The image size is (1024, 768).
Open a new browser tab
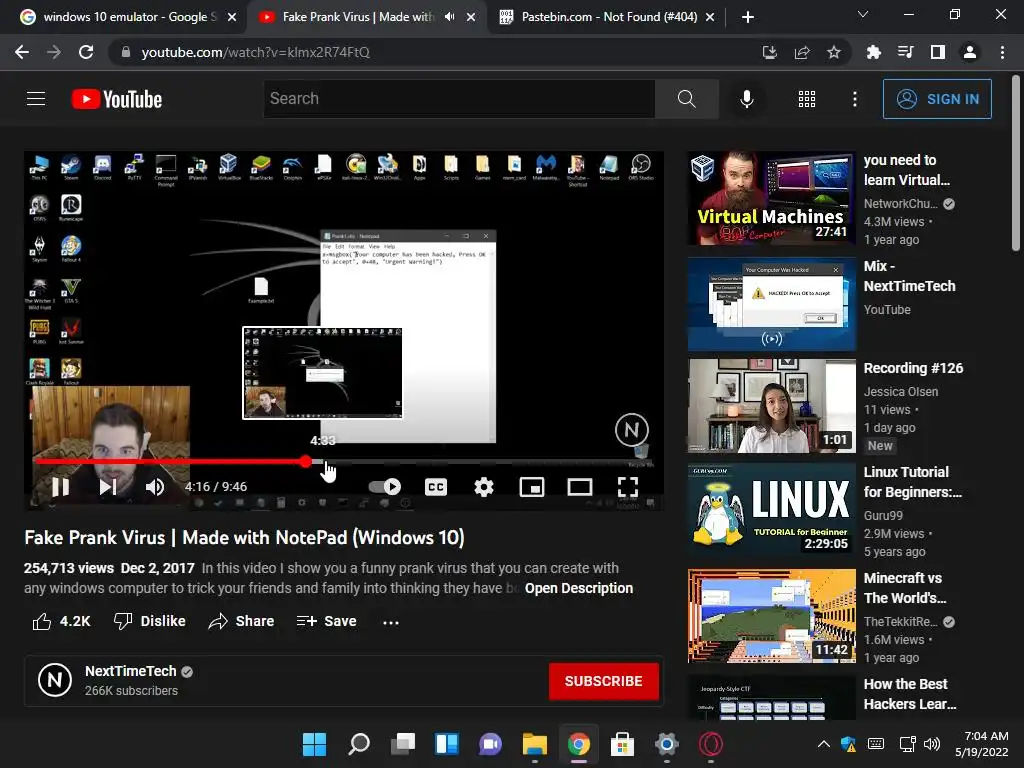pos(748,17)
